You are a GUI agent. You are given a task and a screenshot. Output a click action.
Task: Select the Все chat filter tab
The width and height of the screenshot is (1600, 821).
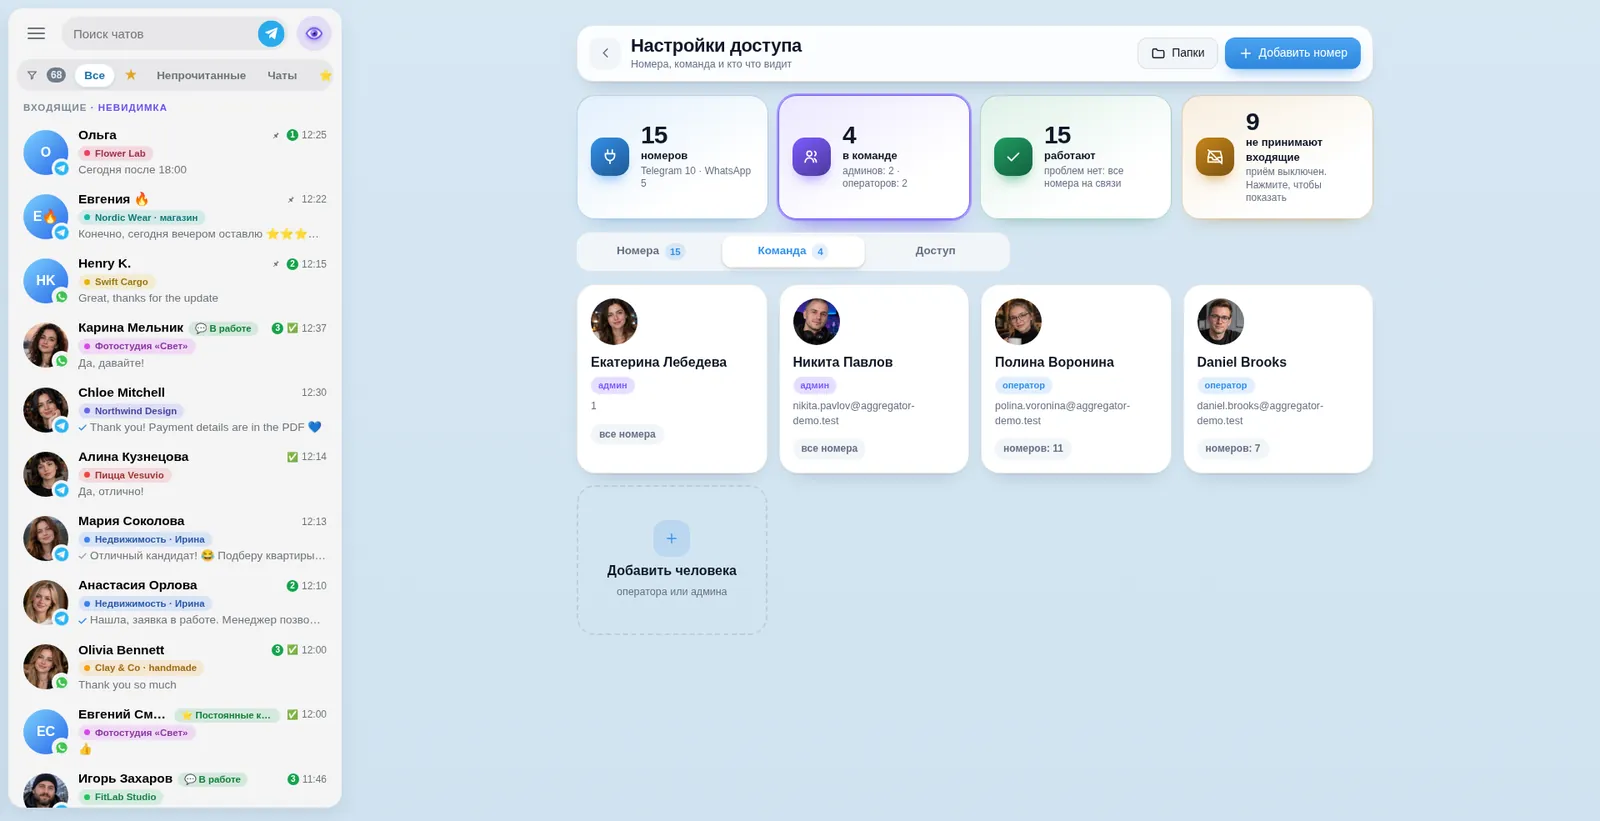[95, 75]
